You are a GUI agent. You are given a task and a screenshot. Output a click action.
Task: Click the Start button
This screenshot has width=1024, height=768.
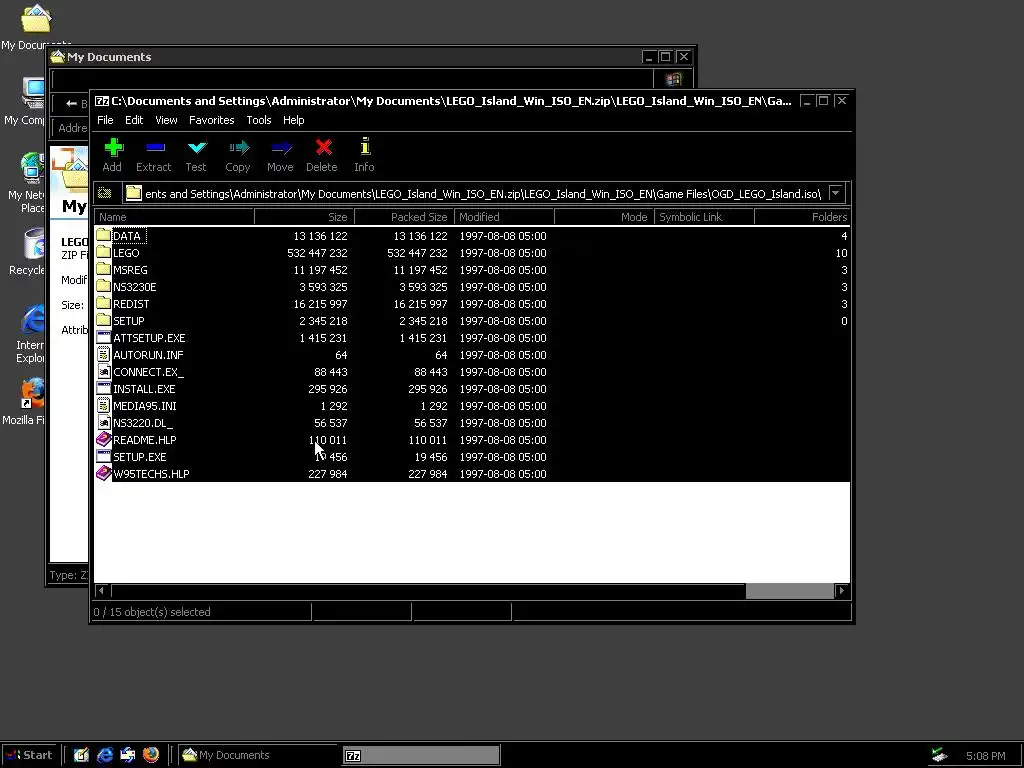pos(29,755)
